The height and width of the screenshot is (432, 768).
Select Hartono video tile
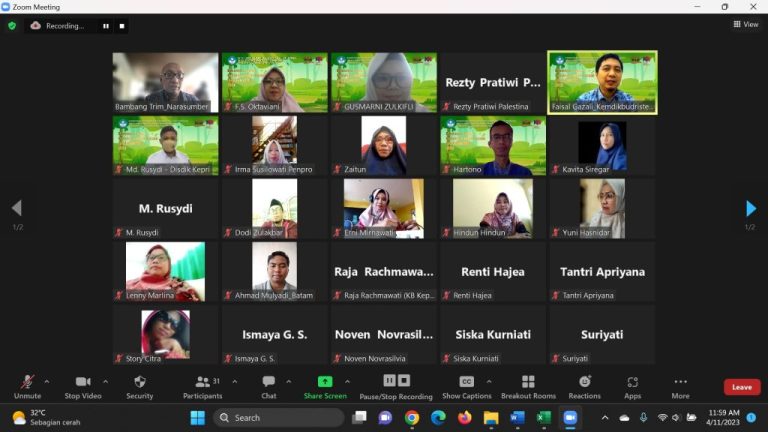[x=493, y=145]
